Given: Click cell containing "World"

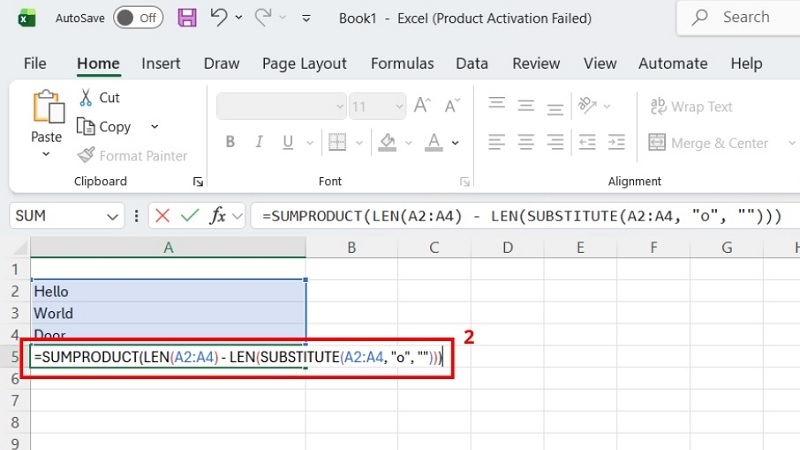Looking at the screenshot, I should 168,313.
